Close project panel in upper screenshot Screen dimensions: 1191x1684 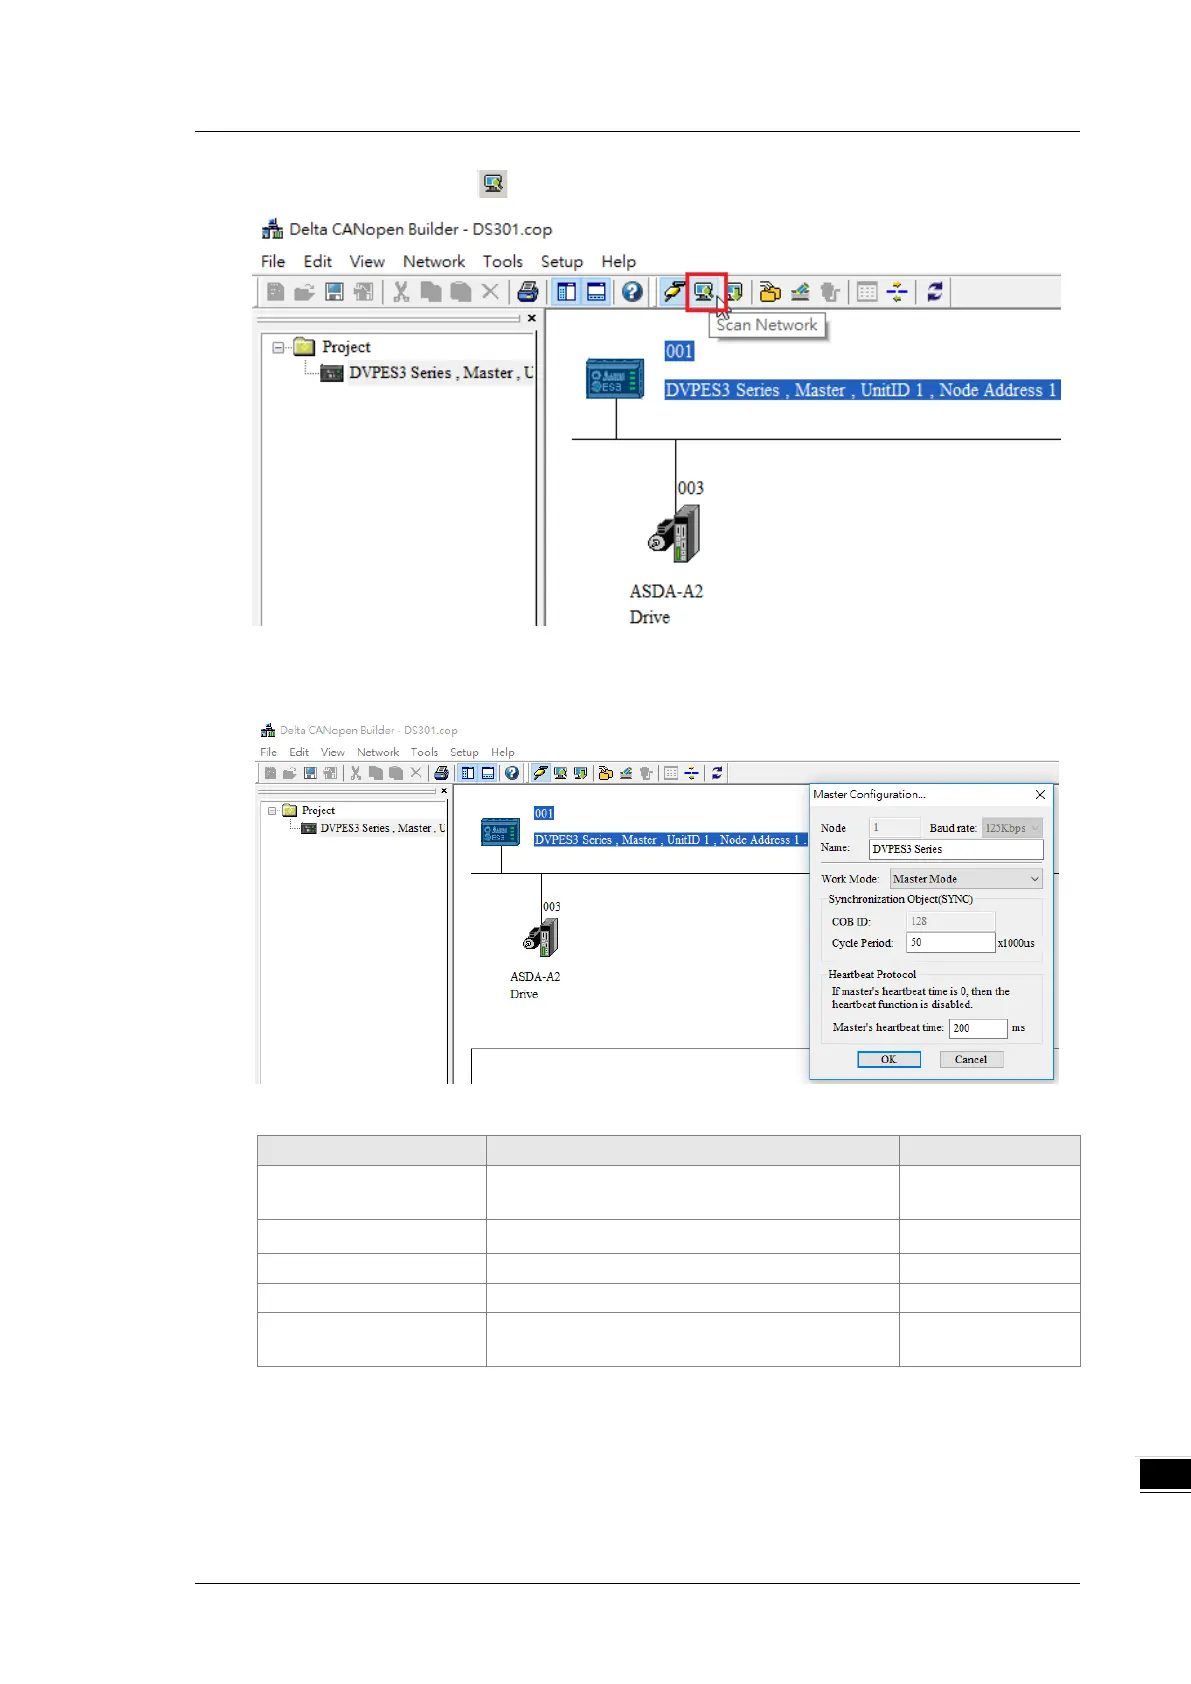(x=532, y=318)
